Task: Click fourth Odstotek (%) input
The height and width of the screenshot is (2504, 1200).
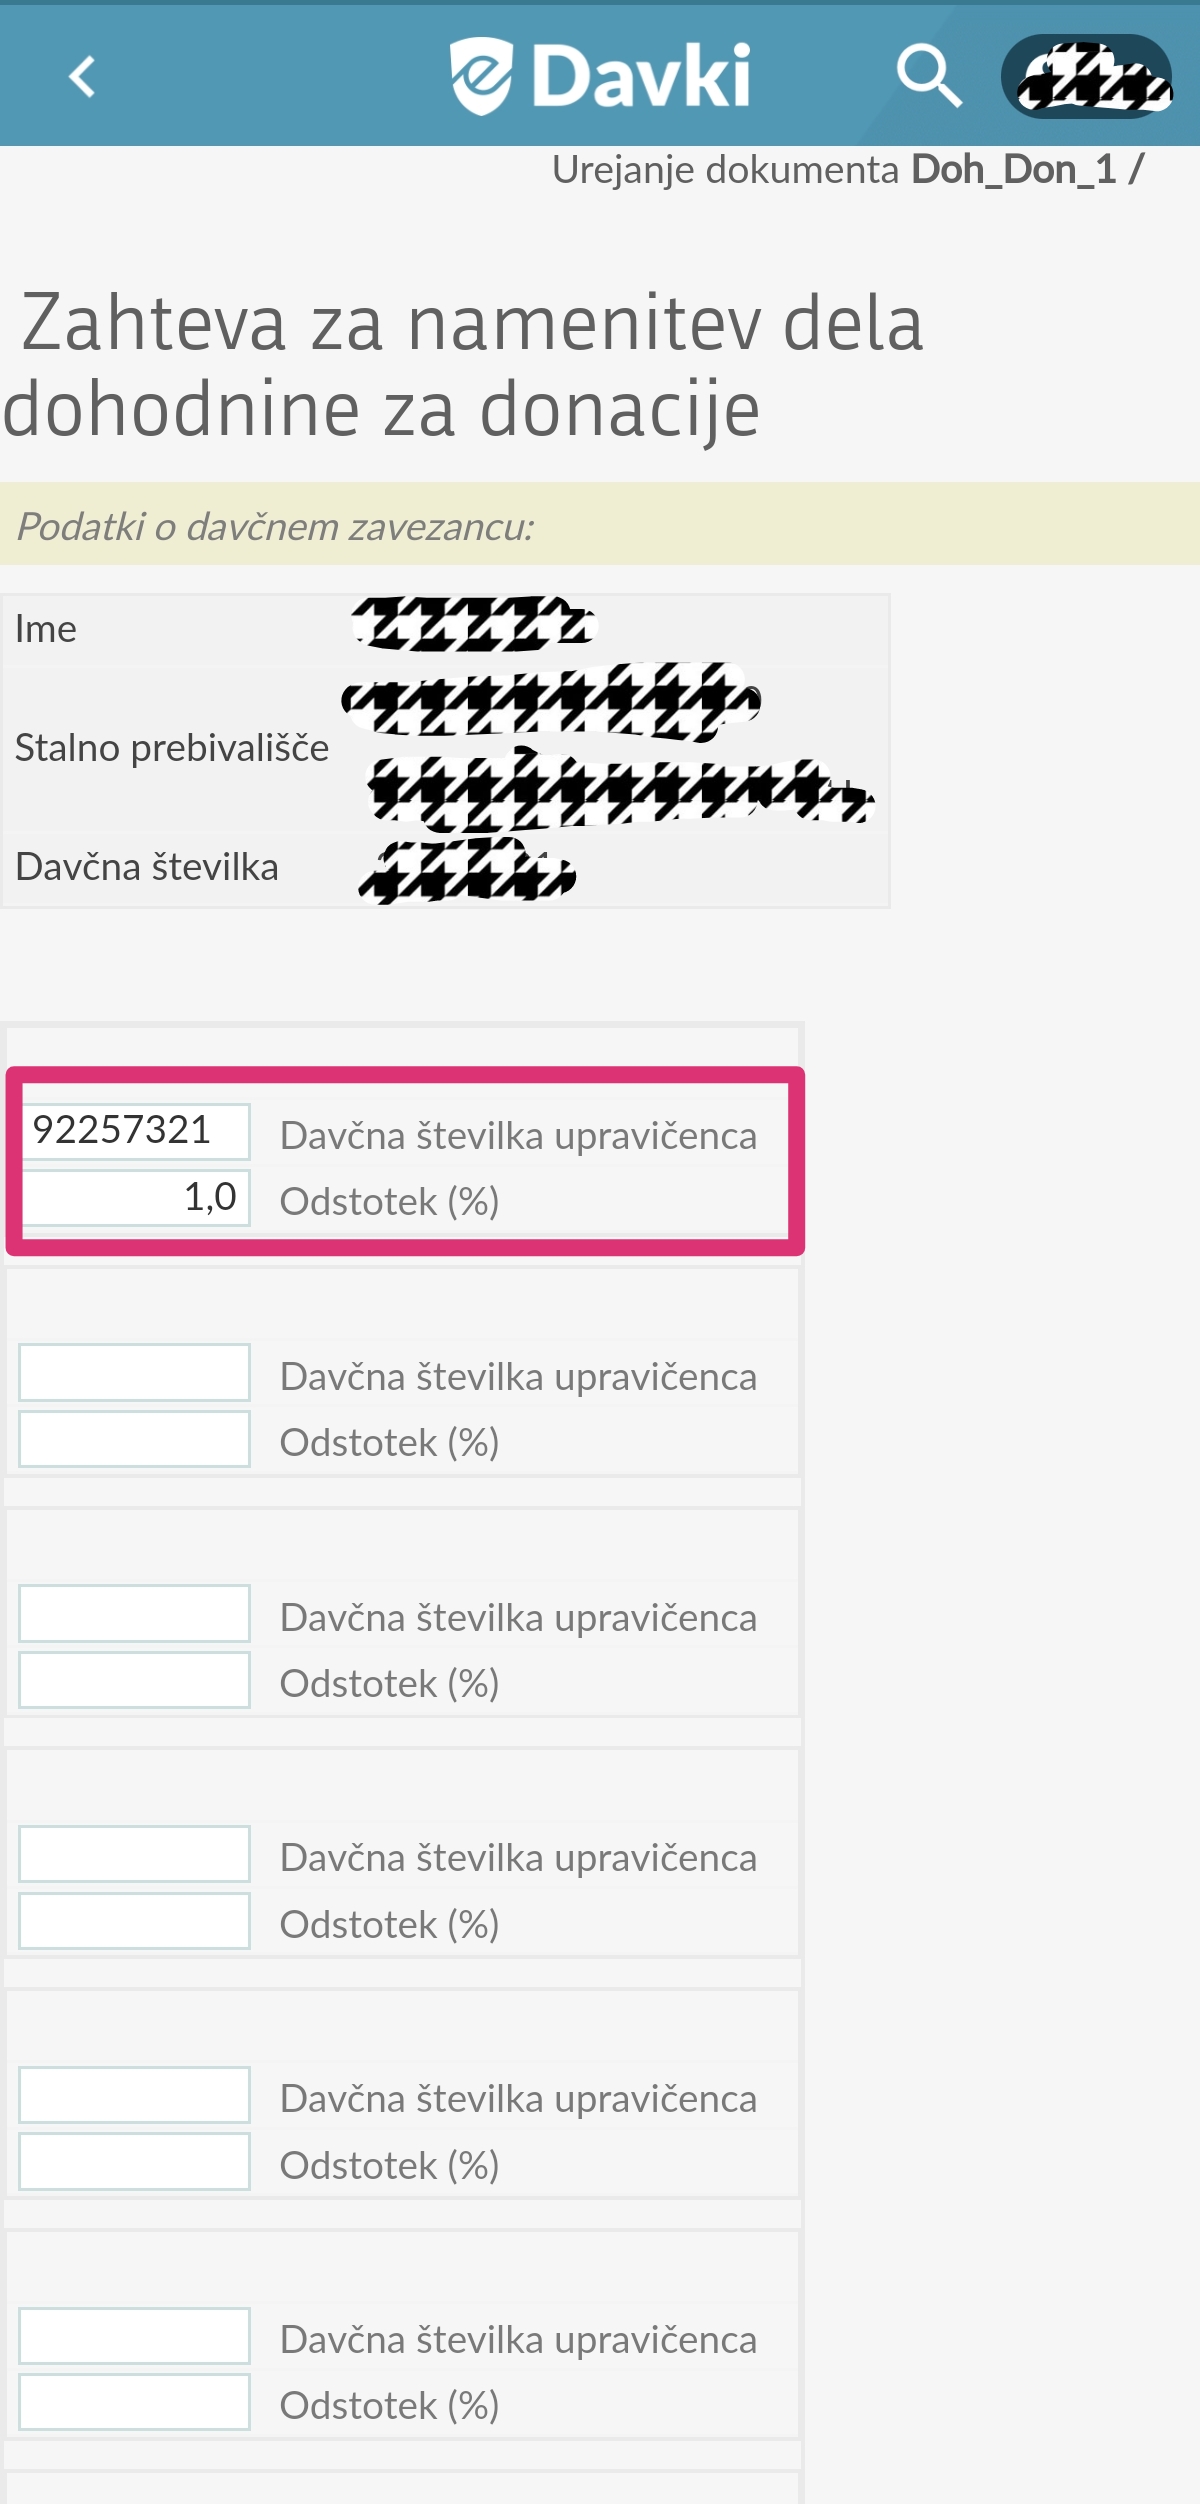Action: 135,1921
